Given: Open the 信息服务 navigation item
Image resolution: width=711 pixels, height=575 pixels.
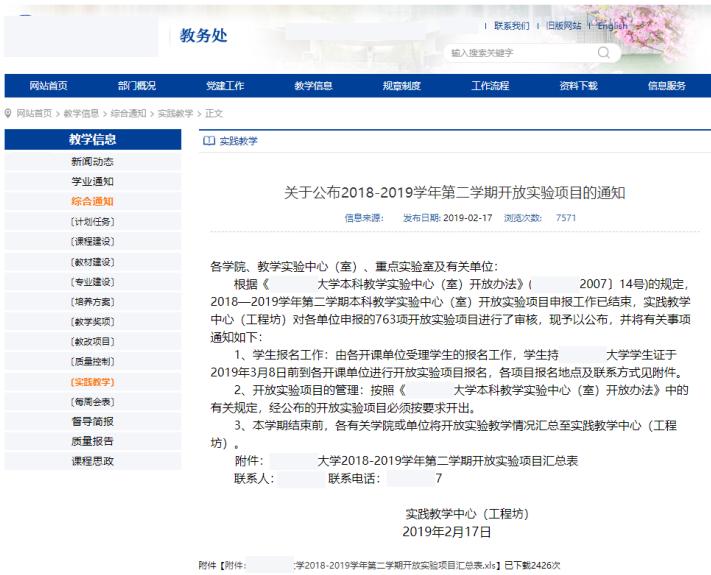Looking at the screenshot, I should (x=667, y=86).
